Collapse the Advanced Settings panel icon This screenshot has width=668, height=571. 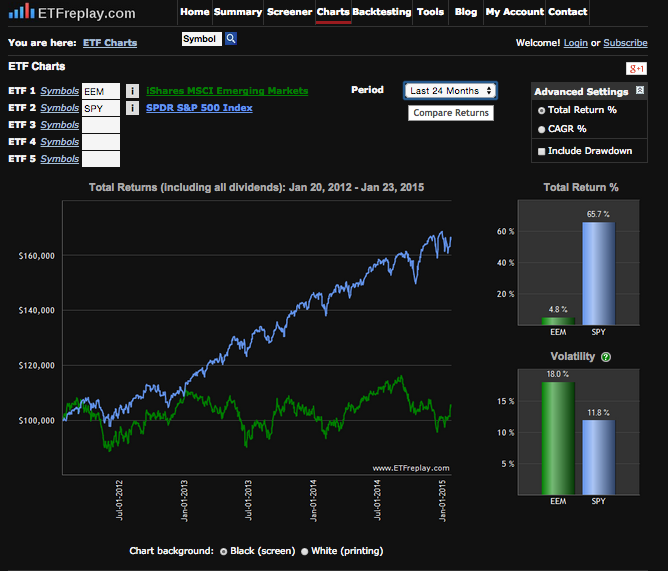click(639, 90)
